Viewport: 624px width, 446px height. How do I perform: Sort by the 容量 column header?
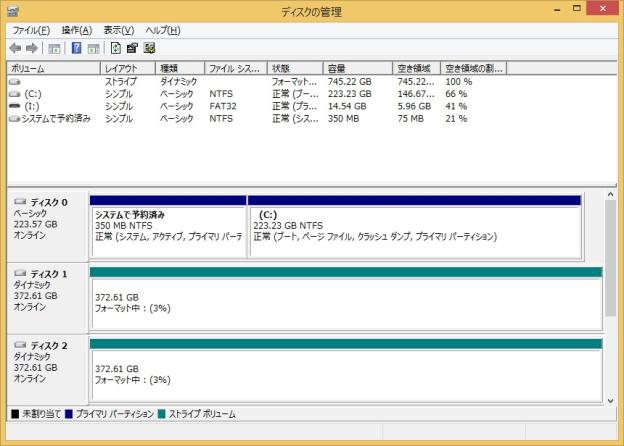pyautogui.click(x=358, y=68)
